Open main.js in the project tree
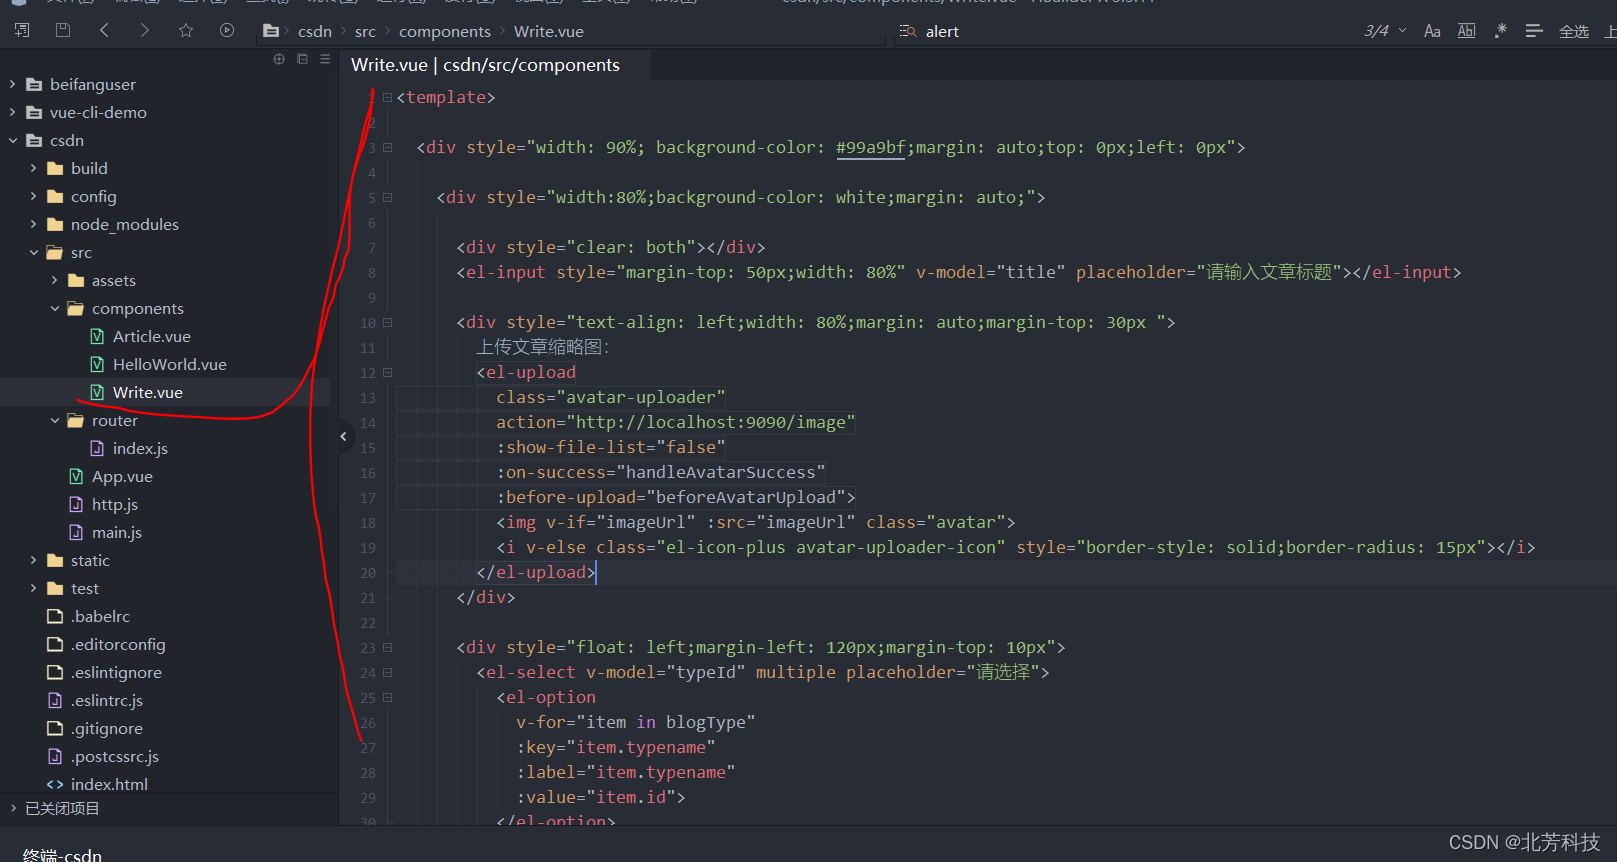 pos(117,532)
